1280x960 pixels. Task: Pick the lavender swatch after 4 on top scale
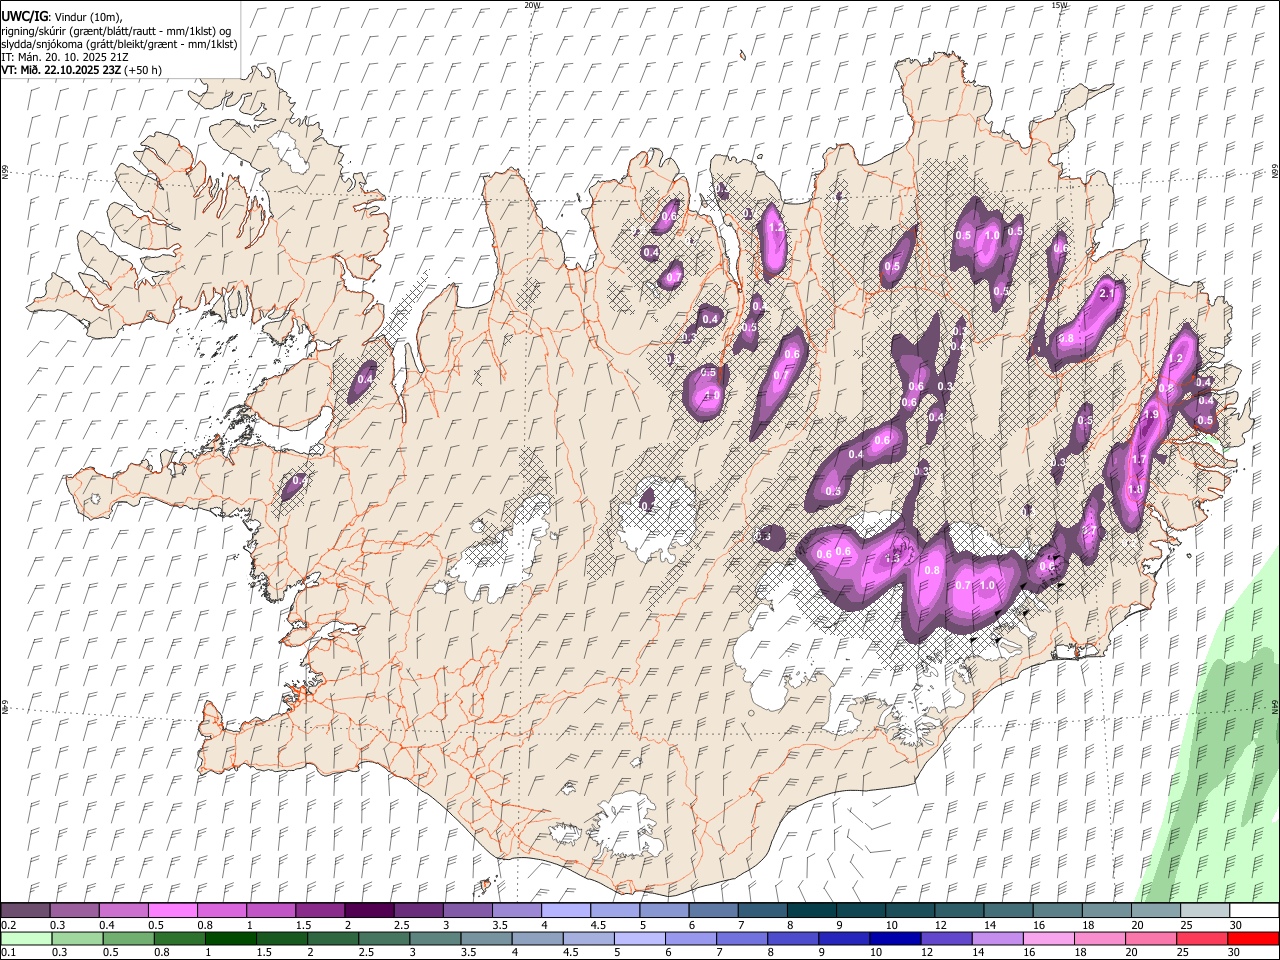[566, 910]
